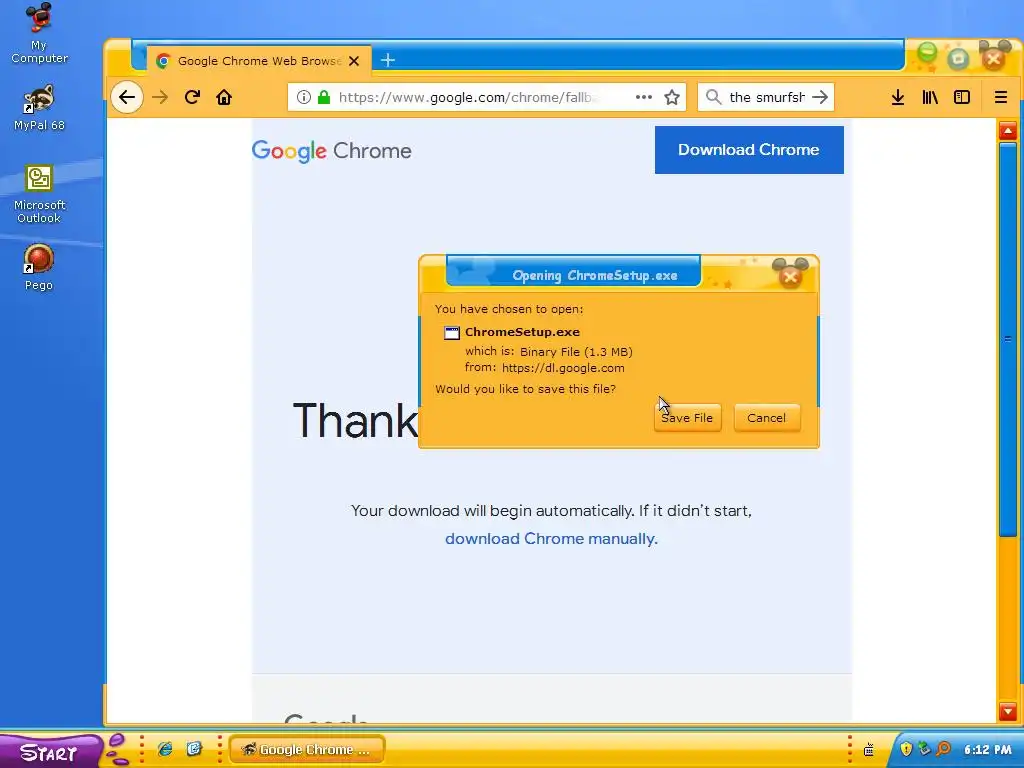Click the orange magnifier tray icon
1024x768 pixels.
pos(943,749)
